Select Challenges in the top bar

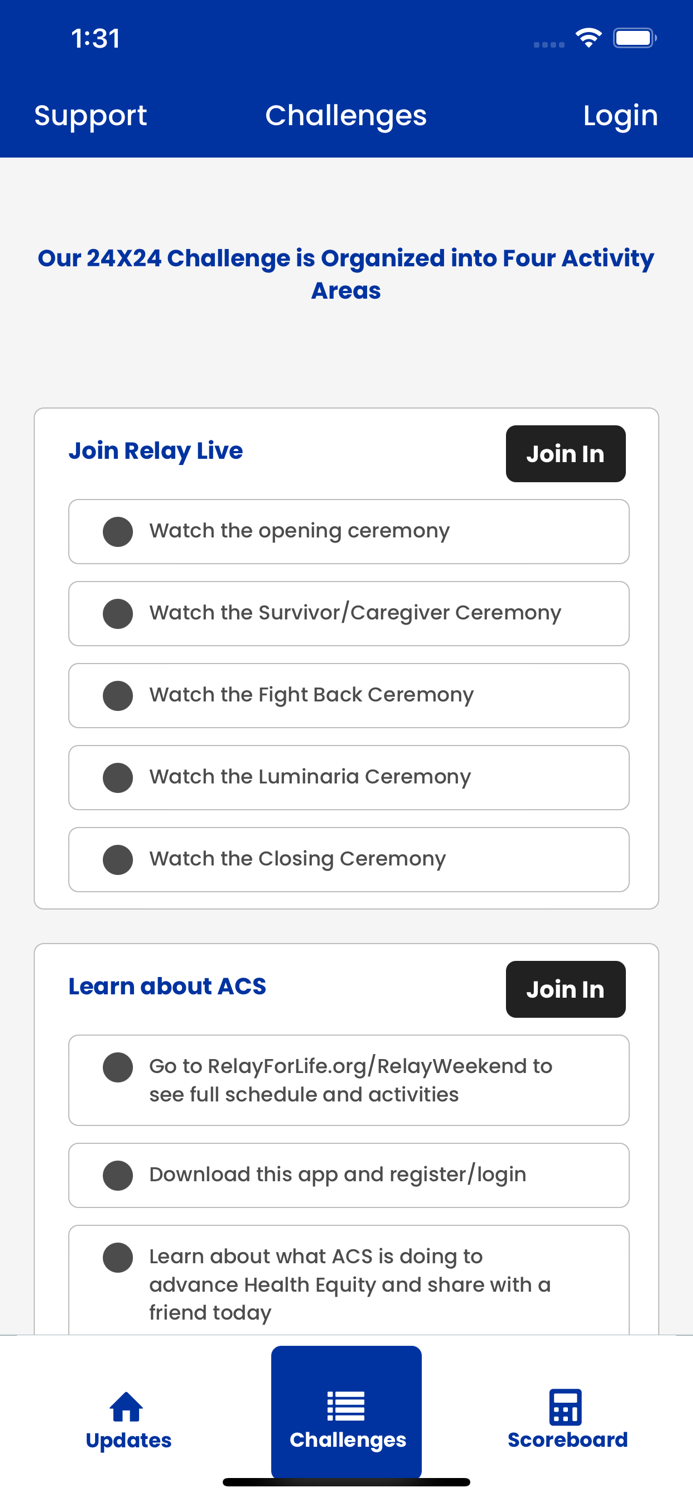(346, 116)
